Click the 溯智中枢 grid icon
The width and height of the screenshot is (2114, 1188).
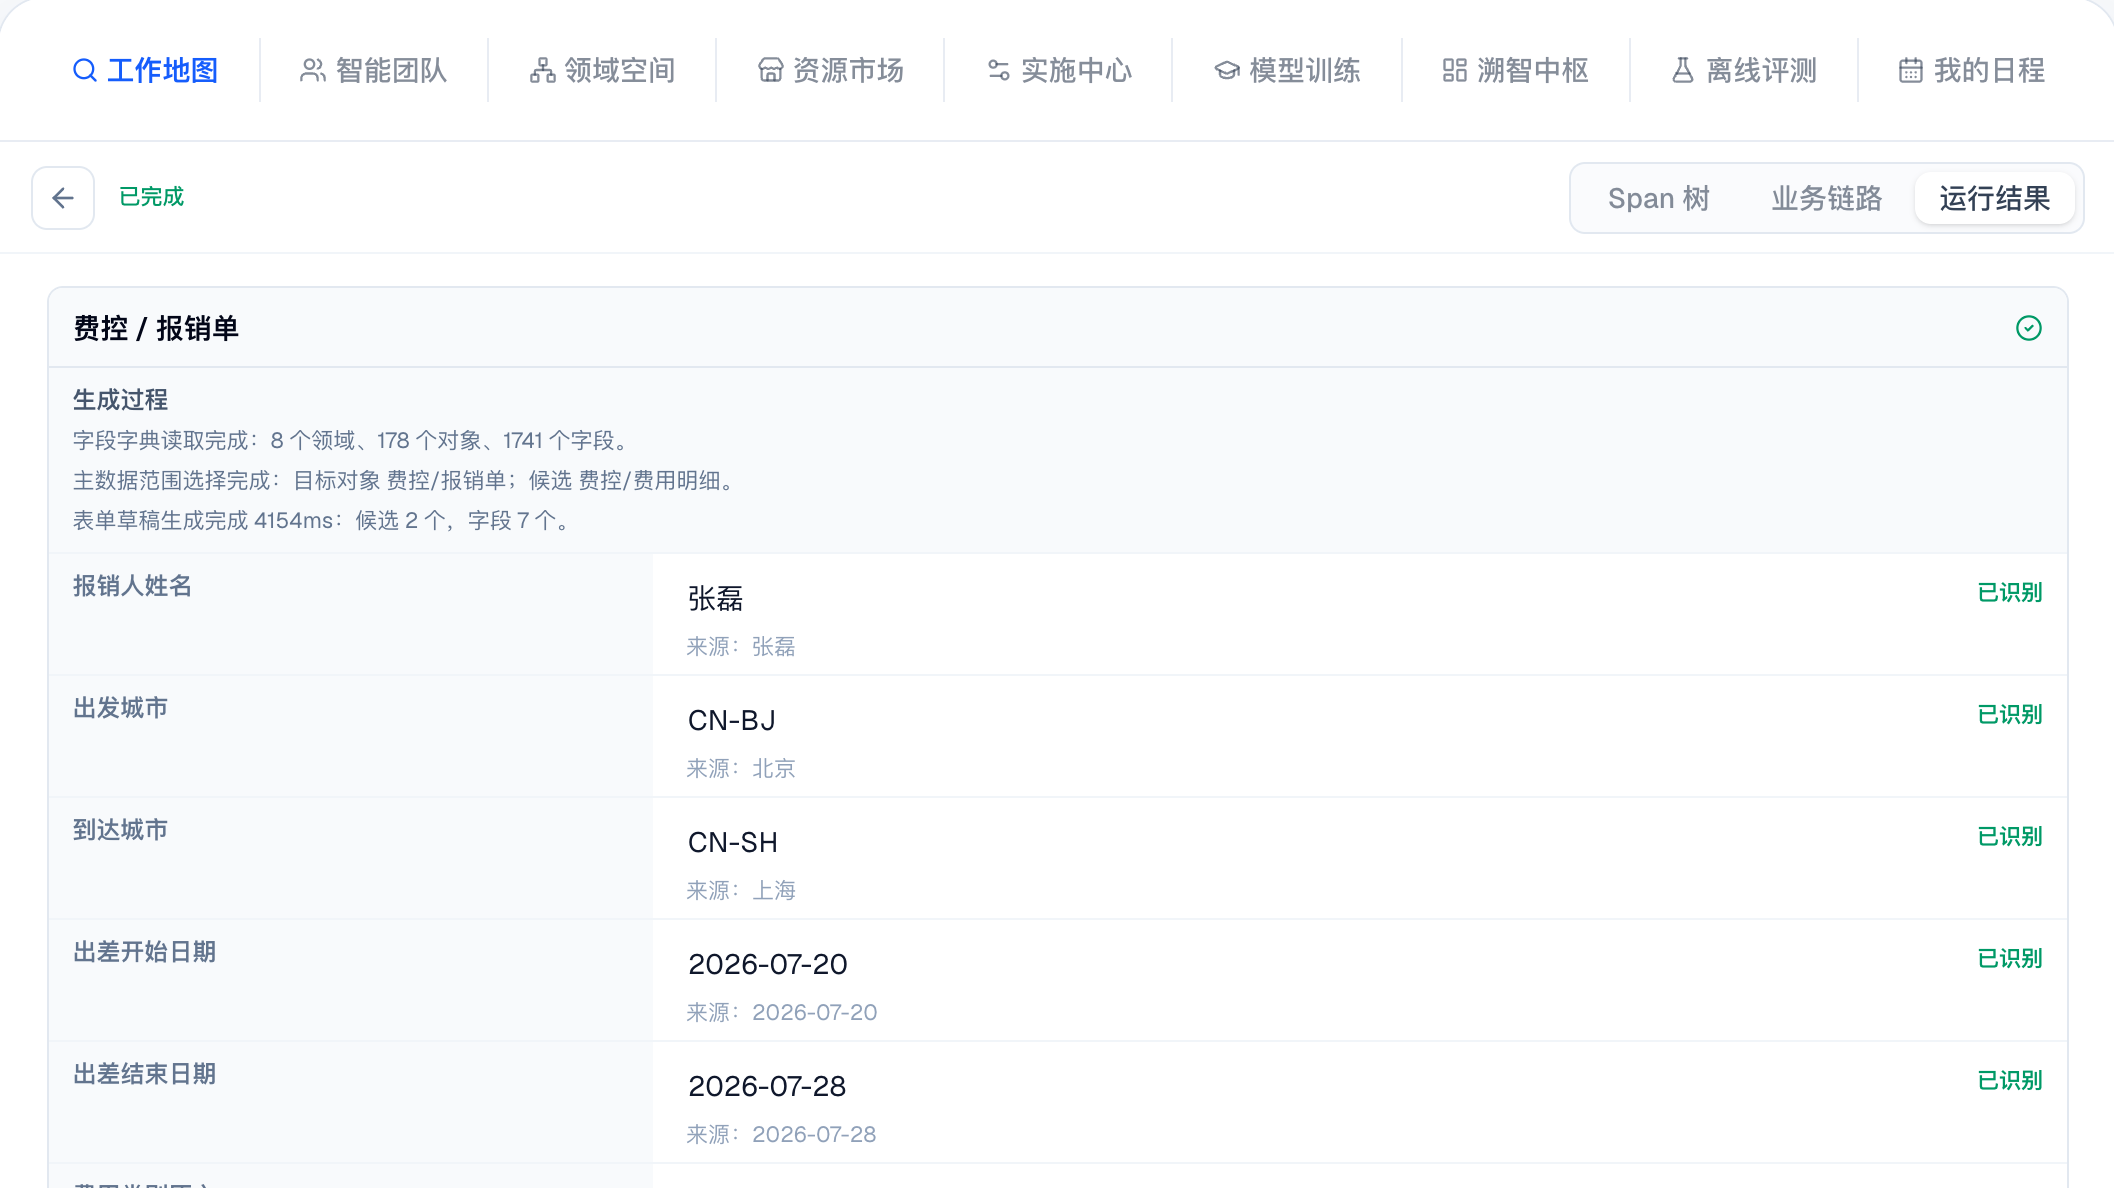[1454, 70]
